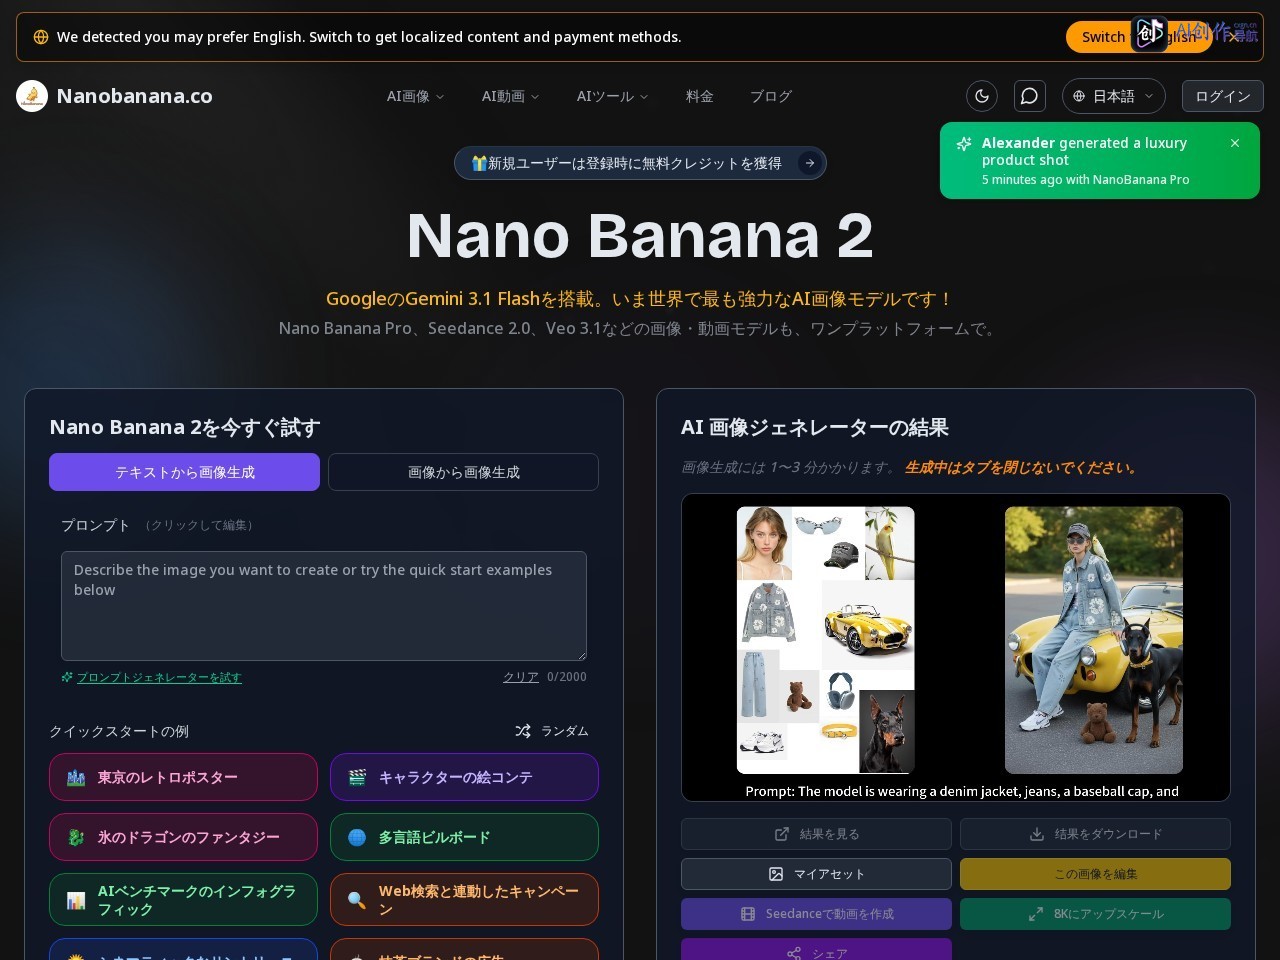Viewport: 1280px width, 960px height.
Task: Choose the キャラクターの絵コンテ example
Action: pyautogui.click(x=464, y=777)
